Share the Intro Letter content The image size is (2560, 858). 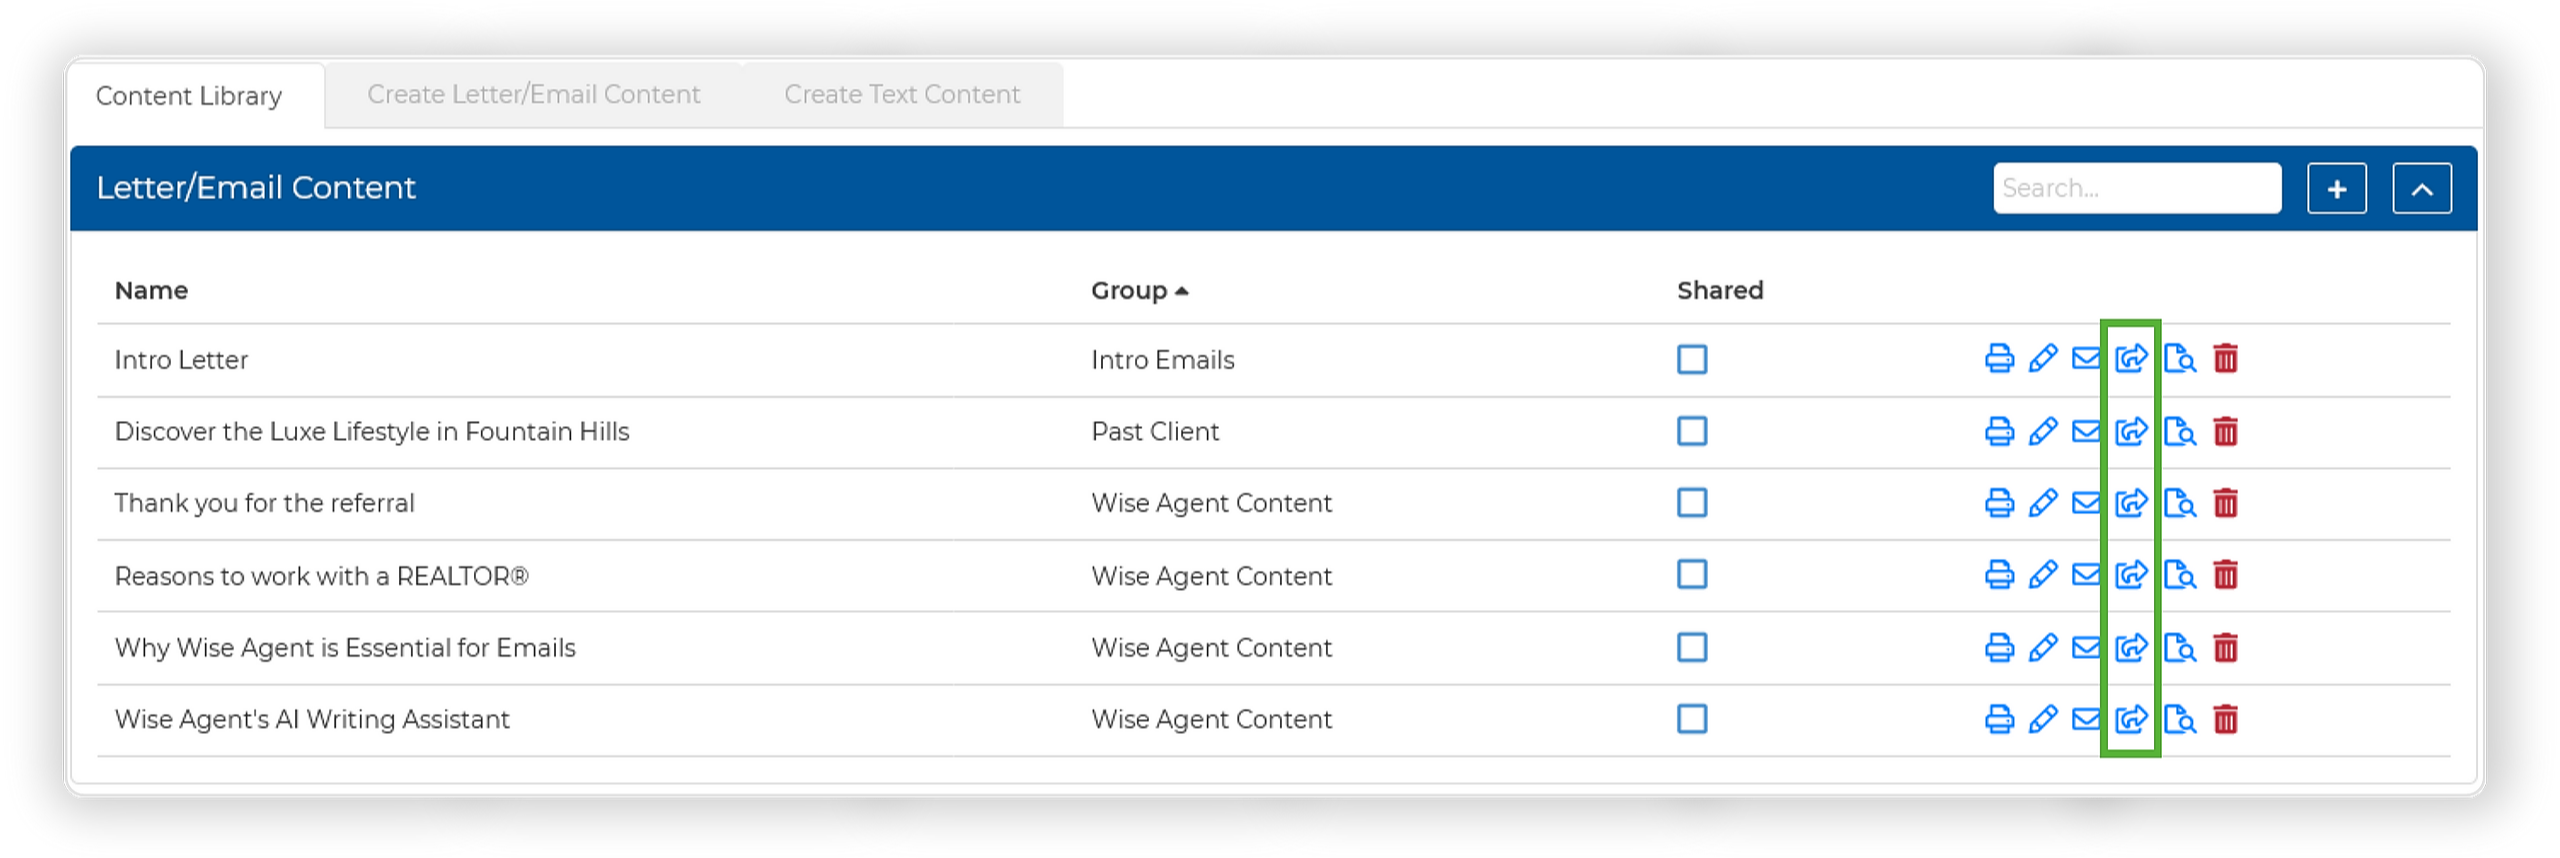[2131, 358]
